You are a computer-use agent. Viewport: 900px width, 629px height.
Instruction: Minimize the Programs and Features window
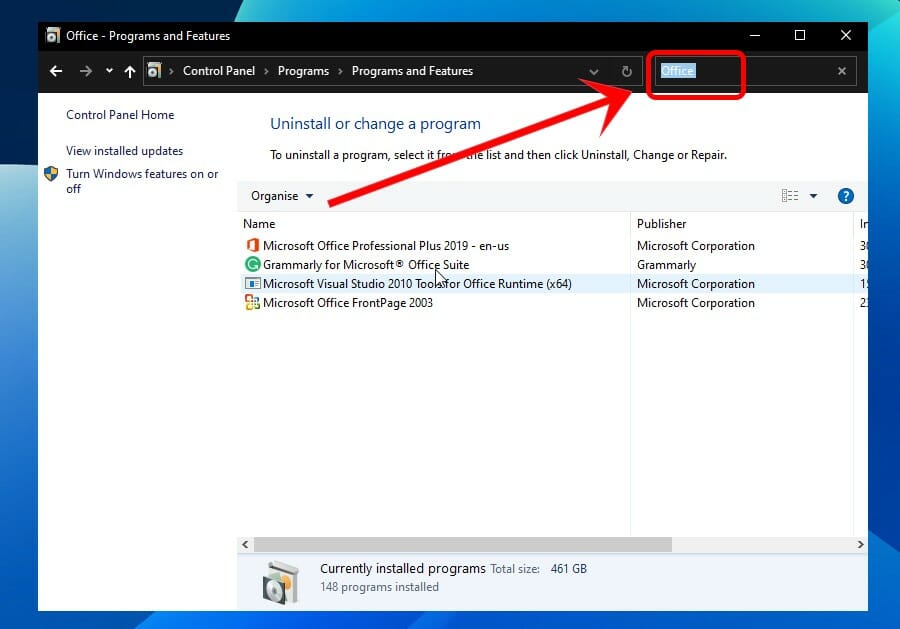tap(755, 36)
